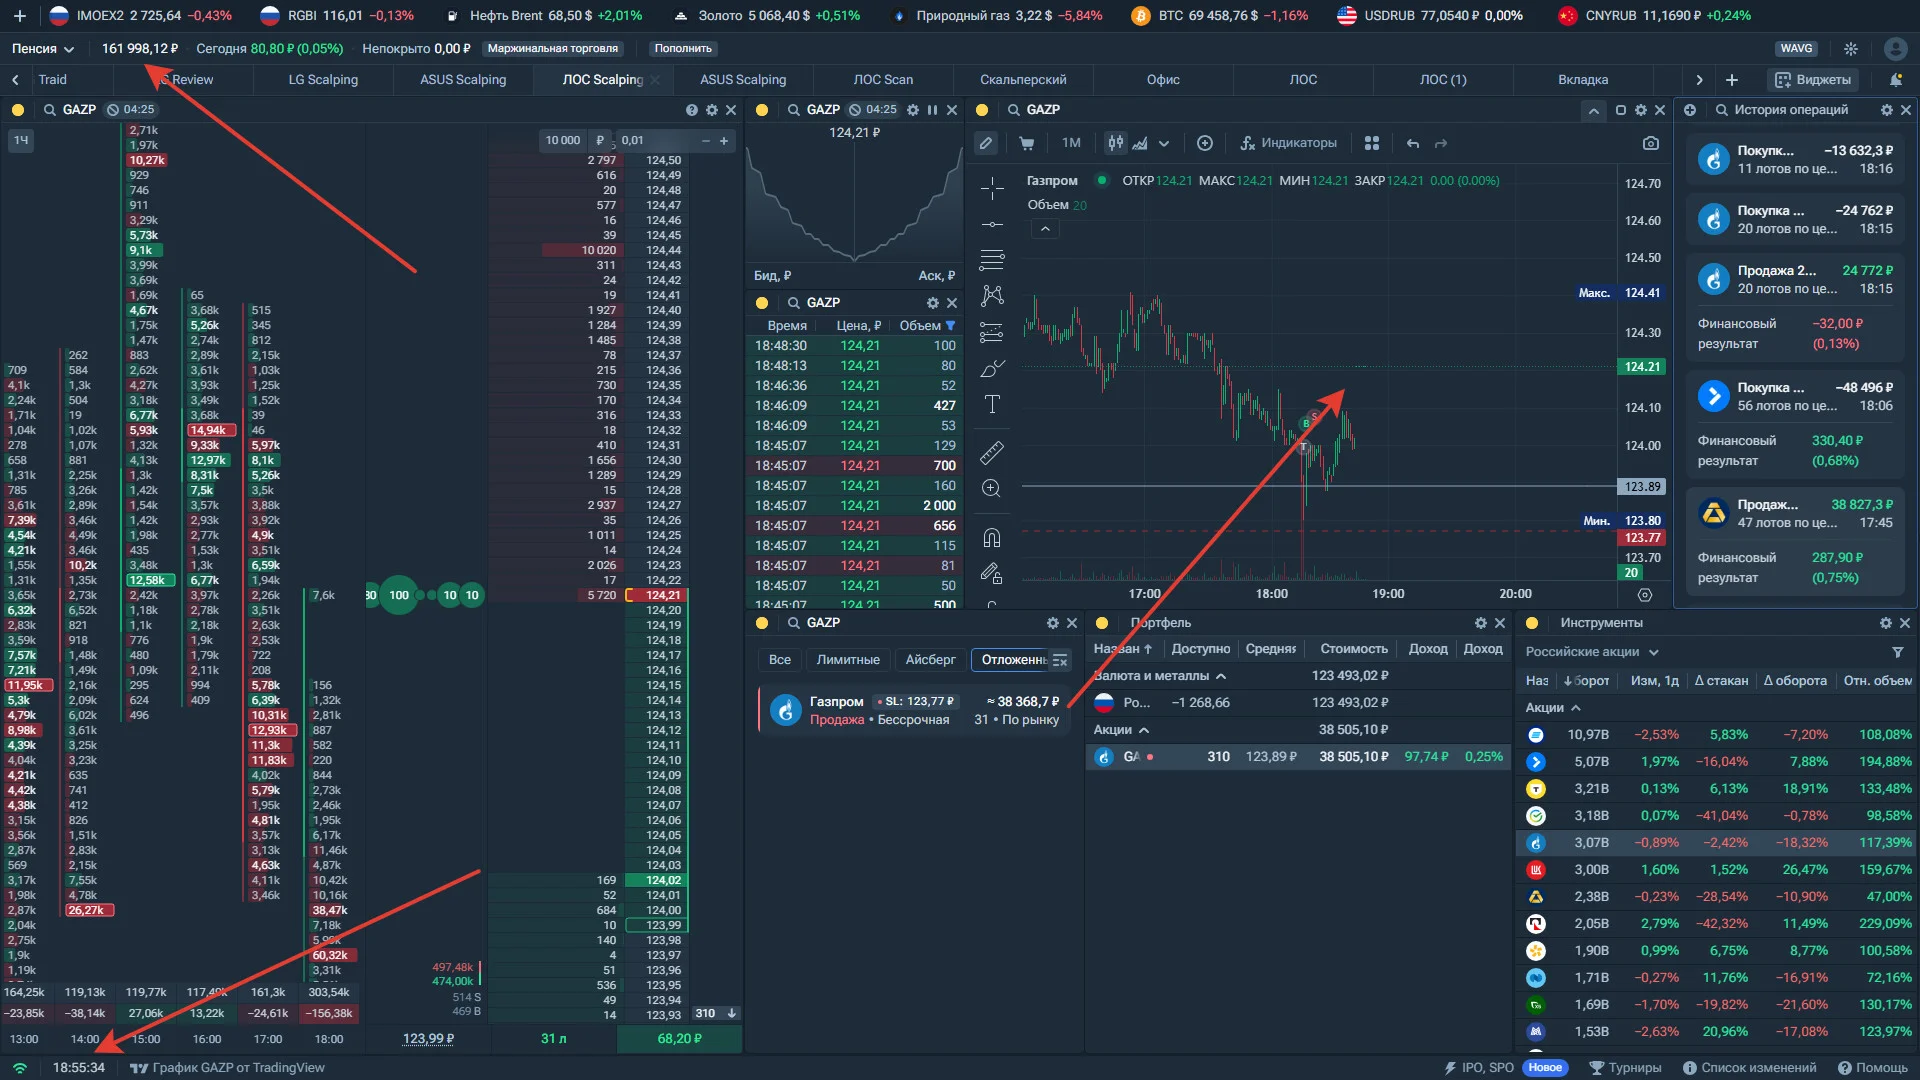
Task: Click the 1M timeframe selector
Action: coord(1071,143)
